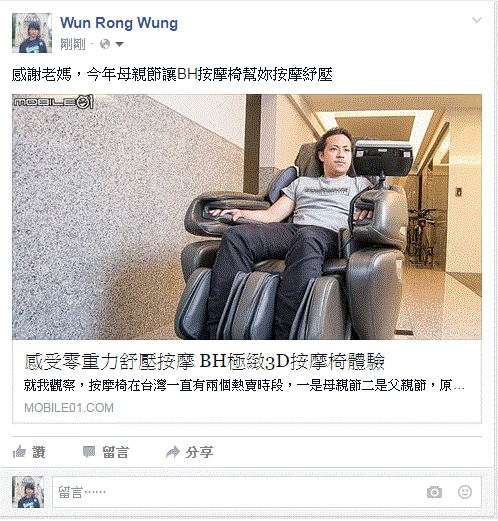Click the thumbs-up Like icon
The height and width of the screenshot is (521, 498).
(19, 452)
